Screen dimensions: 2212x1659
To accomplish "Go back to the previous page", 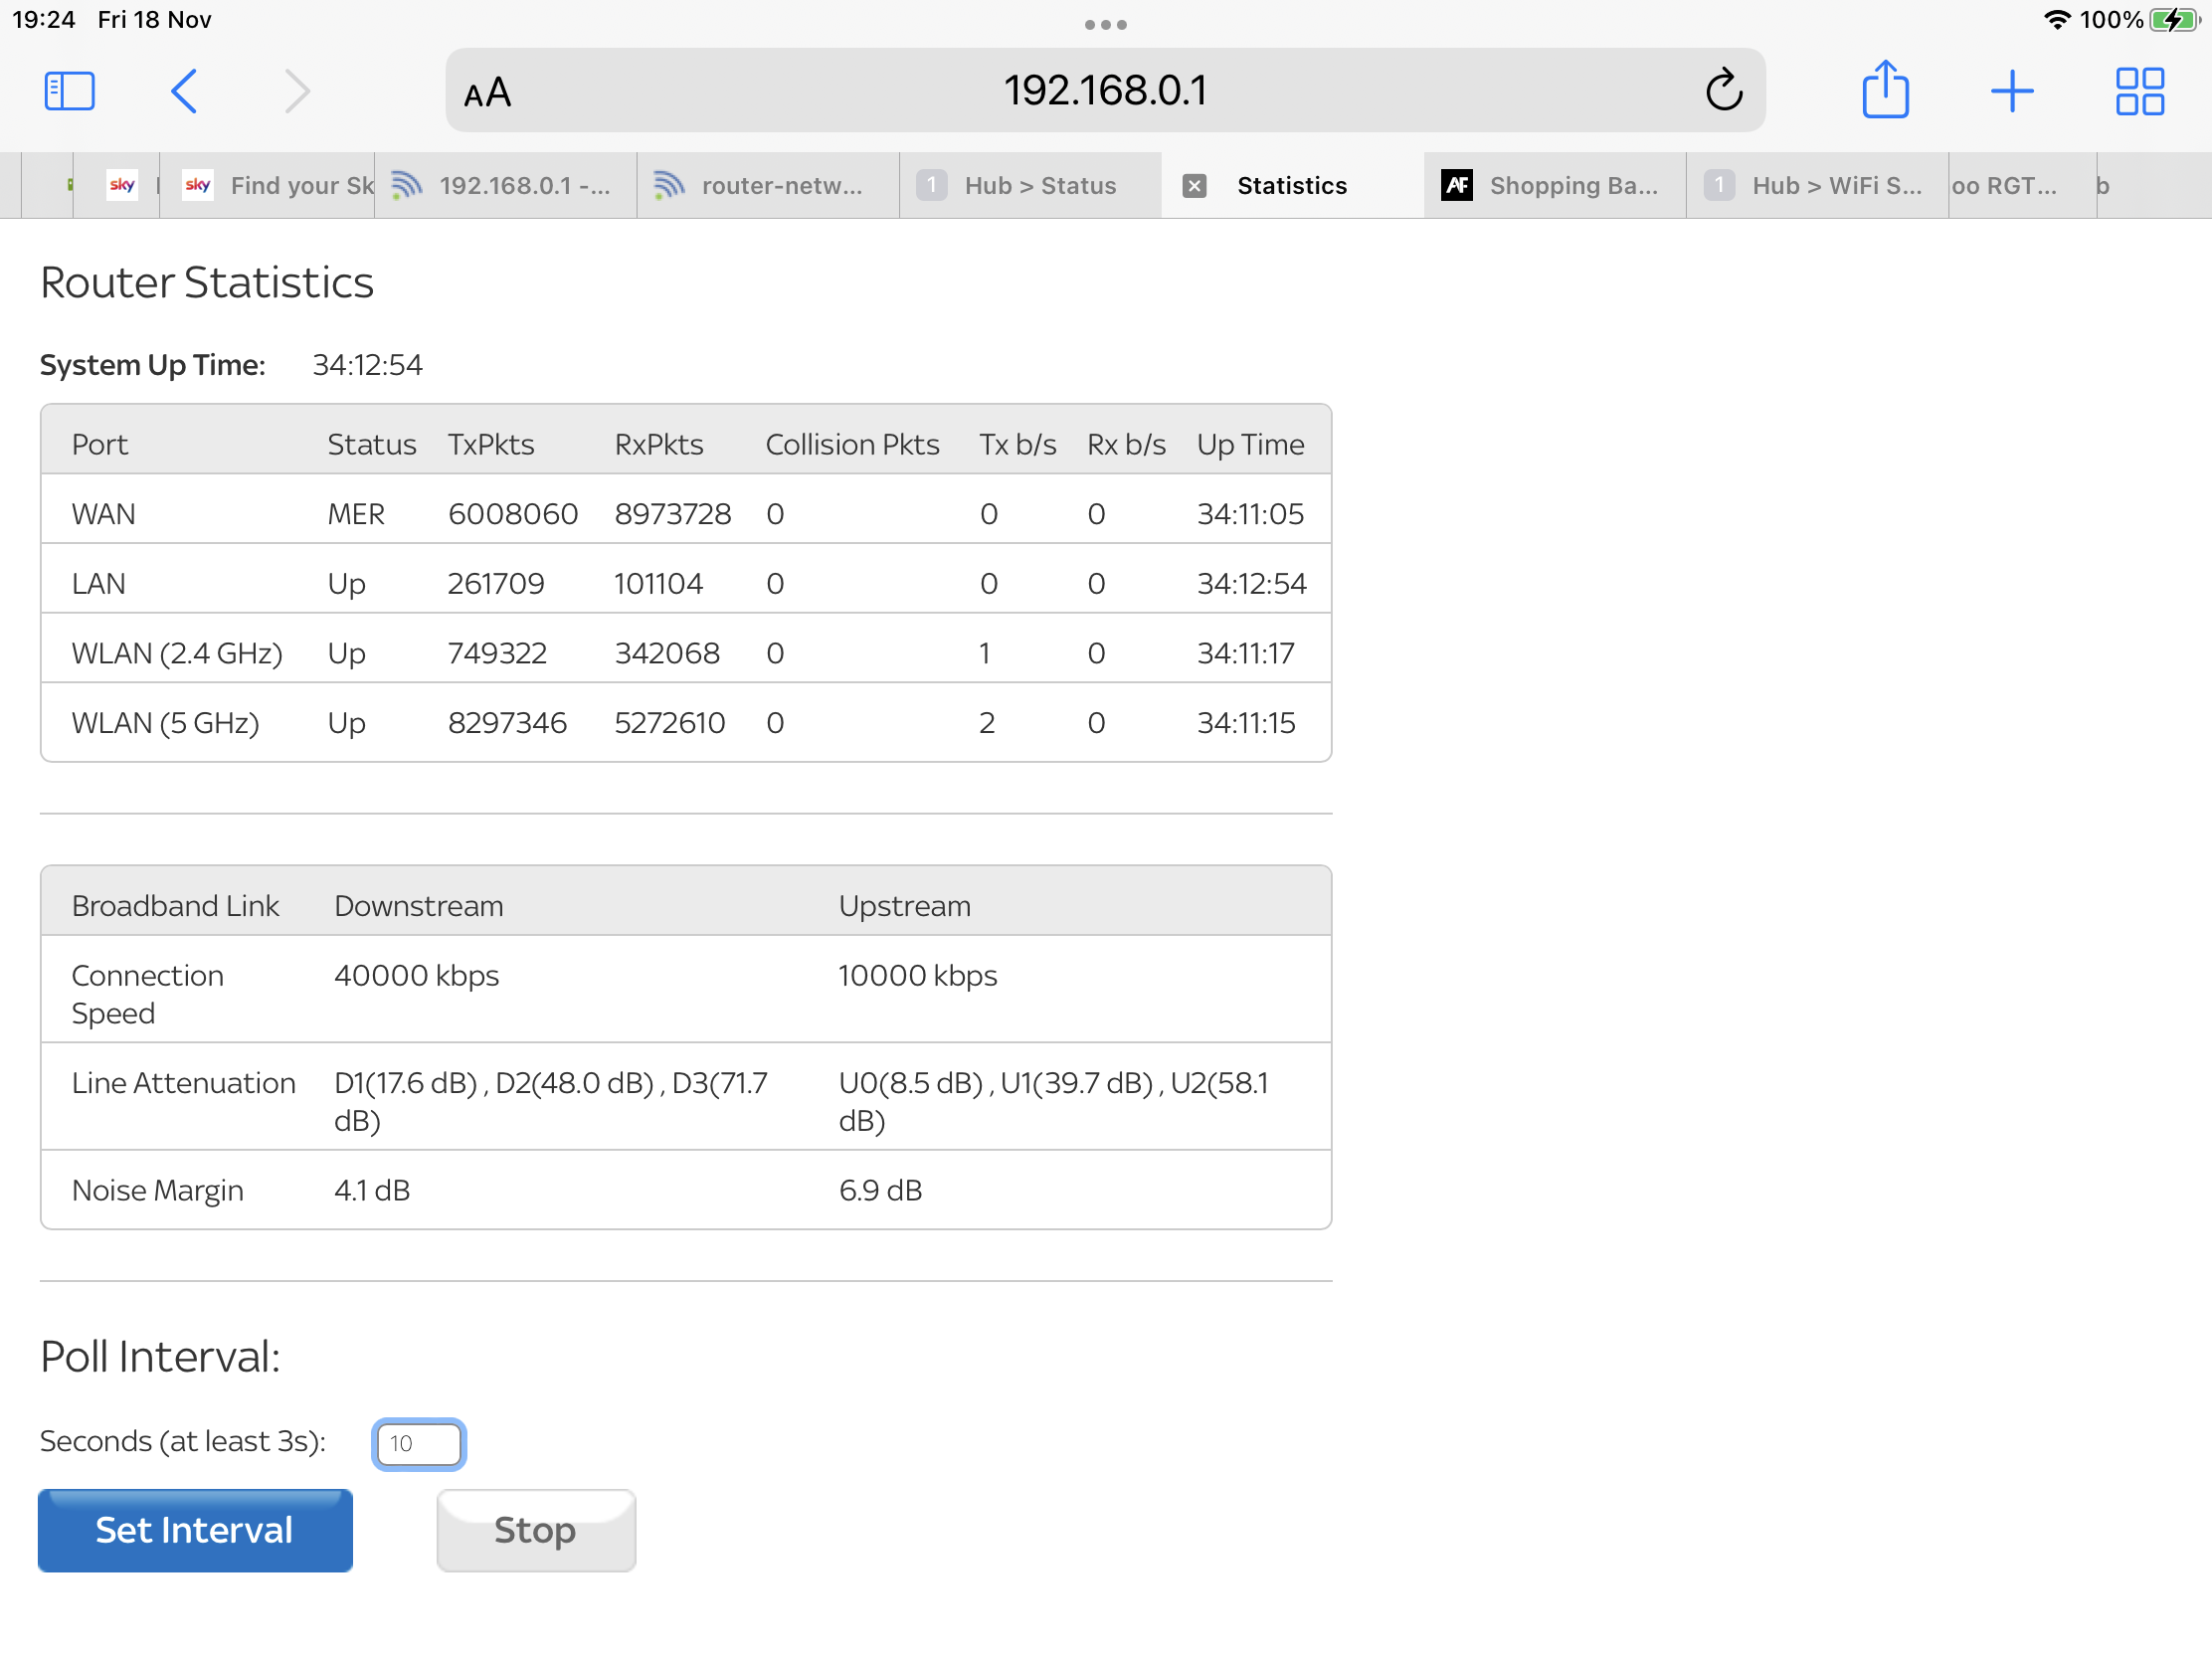I will pos(184,91).
